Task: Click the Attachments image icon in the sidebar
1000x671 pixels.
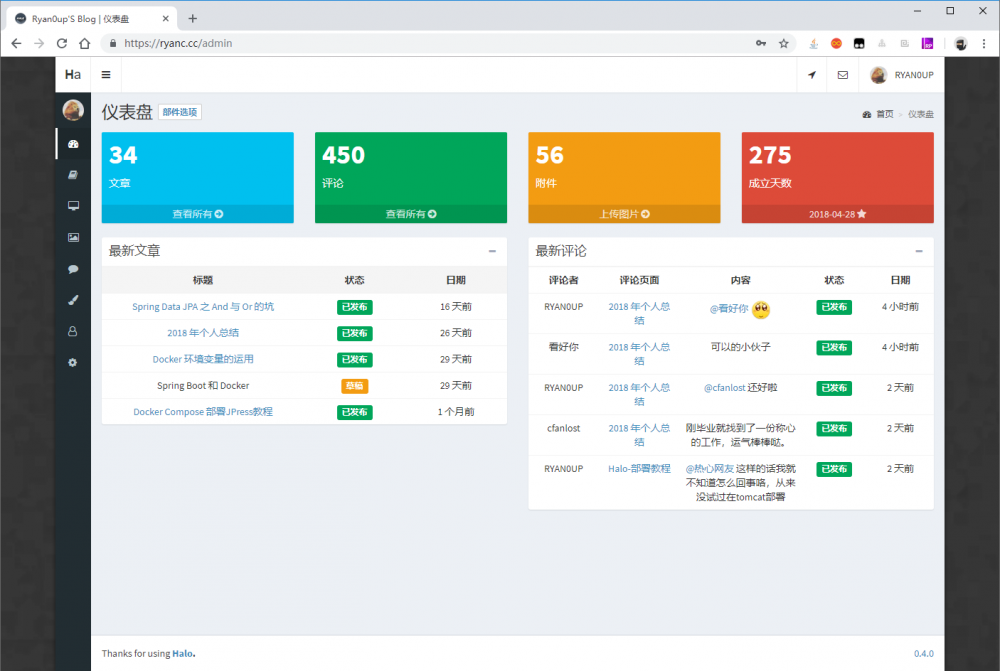Action: click(72, 237)
